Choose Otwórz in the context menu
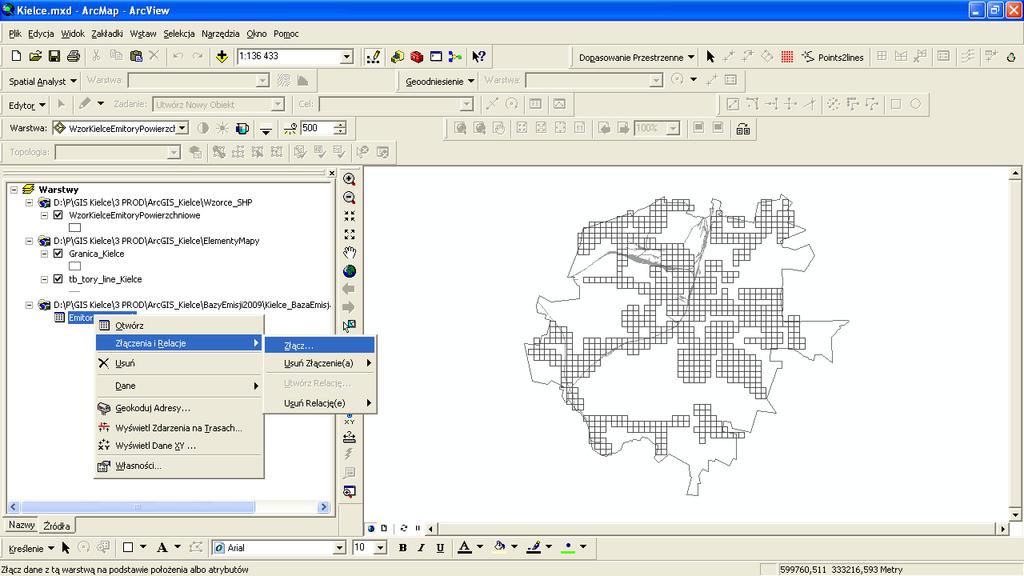 tap(179, 325)
